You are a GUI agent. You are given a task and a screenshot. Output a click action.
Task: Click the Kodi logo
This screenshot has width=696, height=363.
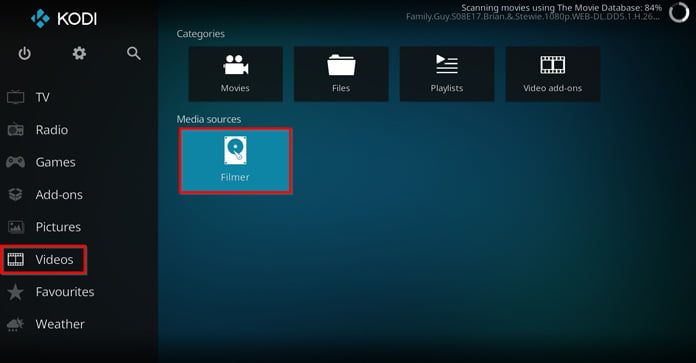pyautogui.click(x=64, y=19)
